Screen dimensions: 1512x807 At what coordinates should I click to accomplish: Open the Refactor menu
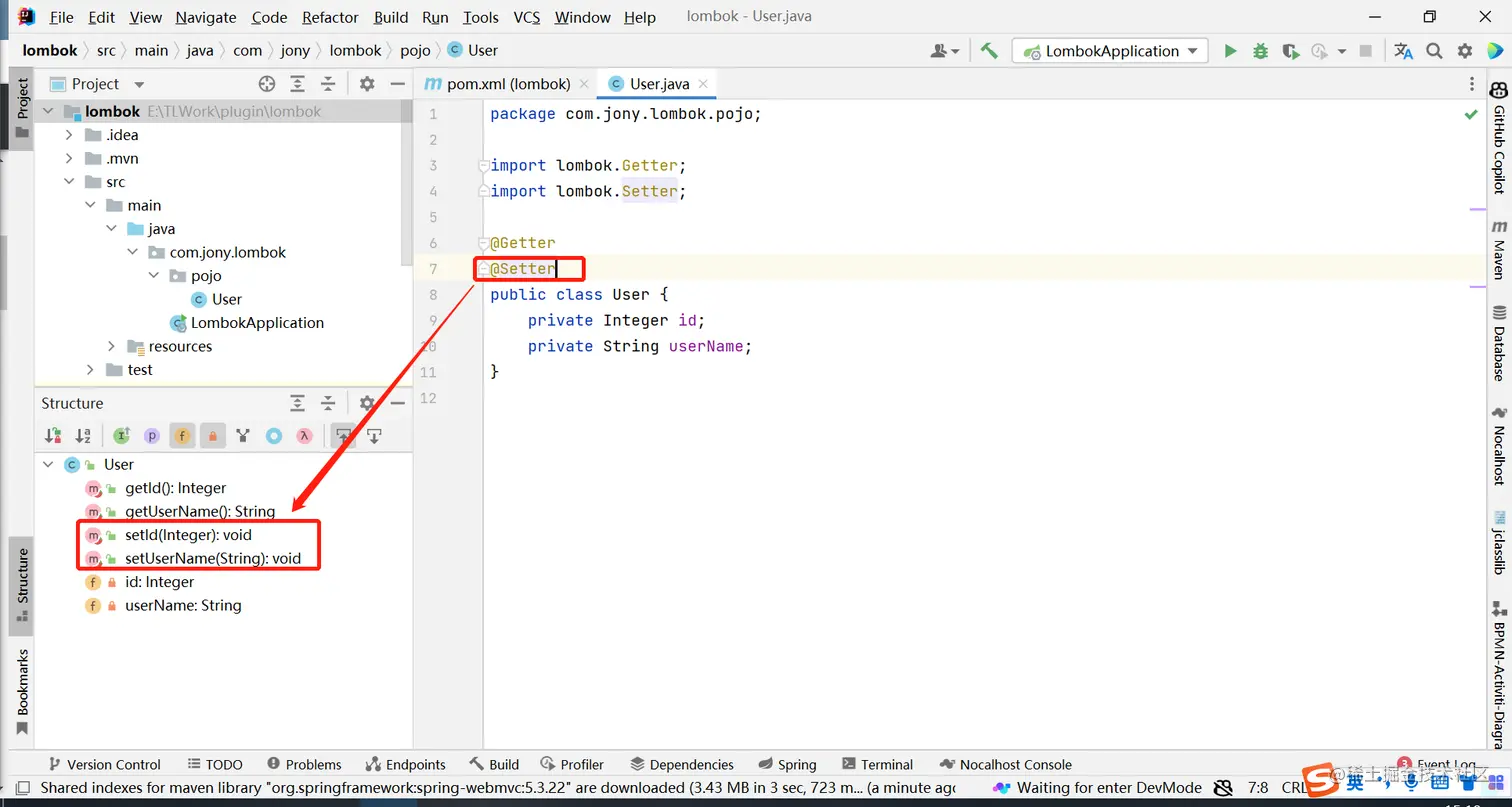tap(330, 17)
